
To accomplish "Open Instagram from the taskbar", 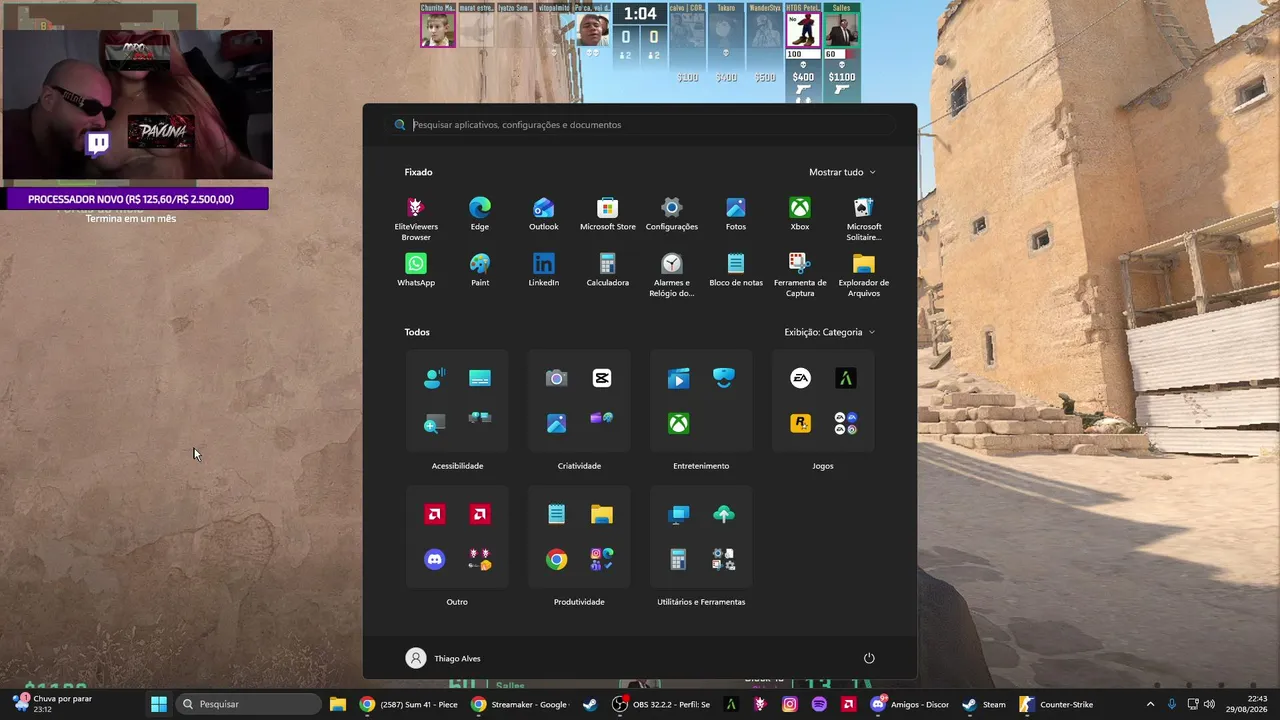I will (790, 704).
